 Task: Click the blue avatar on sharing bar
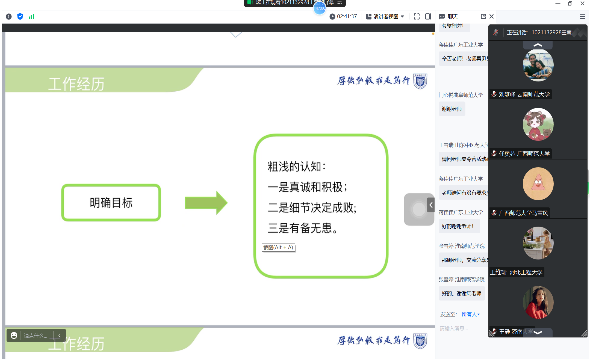[319, 8]
